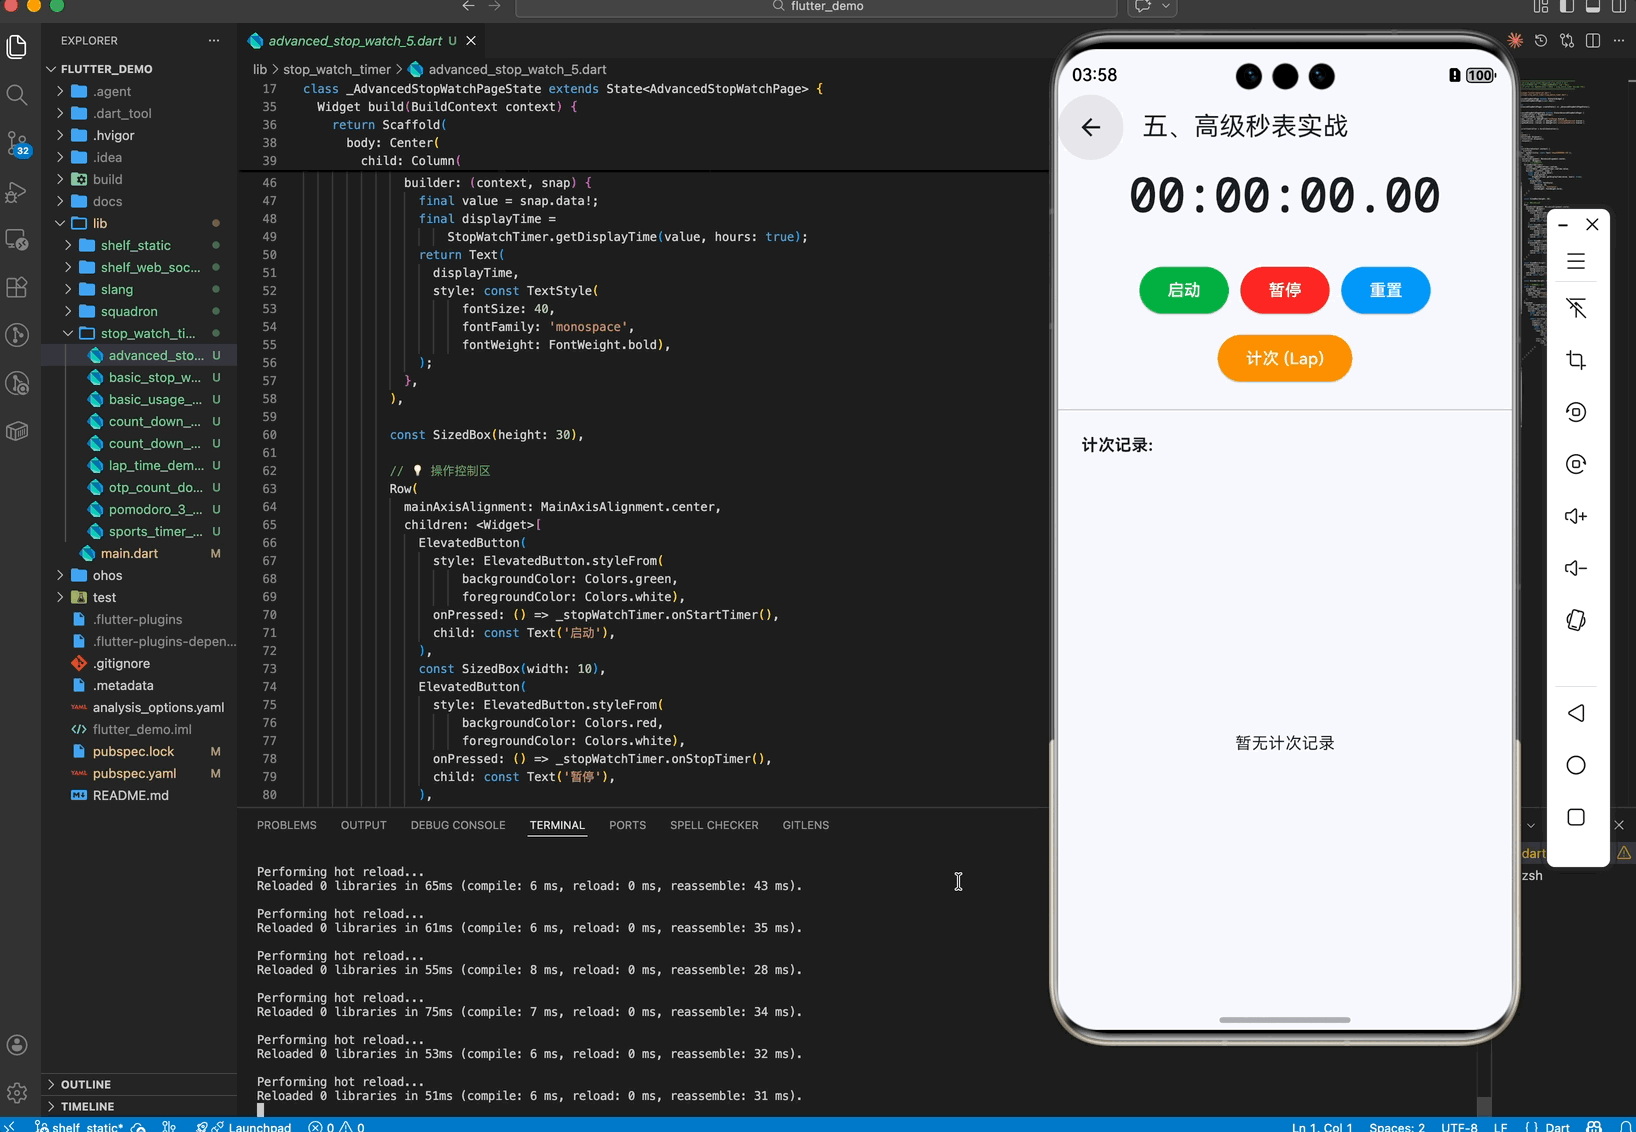
Task: Tap the orange 计次 (Lap) button
Action: click(1284, 358)
